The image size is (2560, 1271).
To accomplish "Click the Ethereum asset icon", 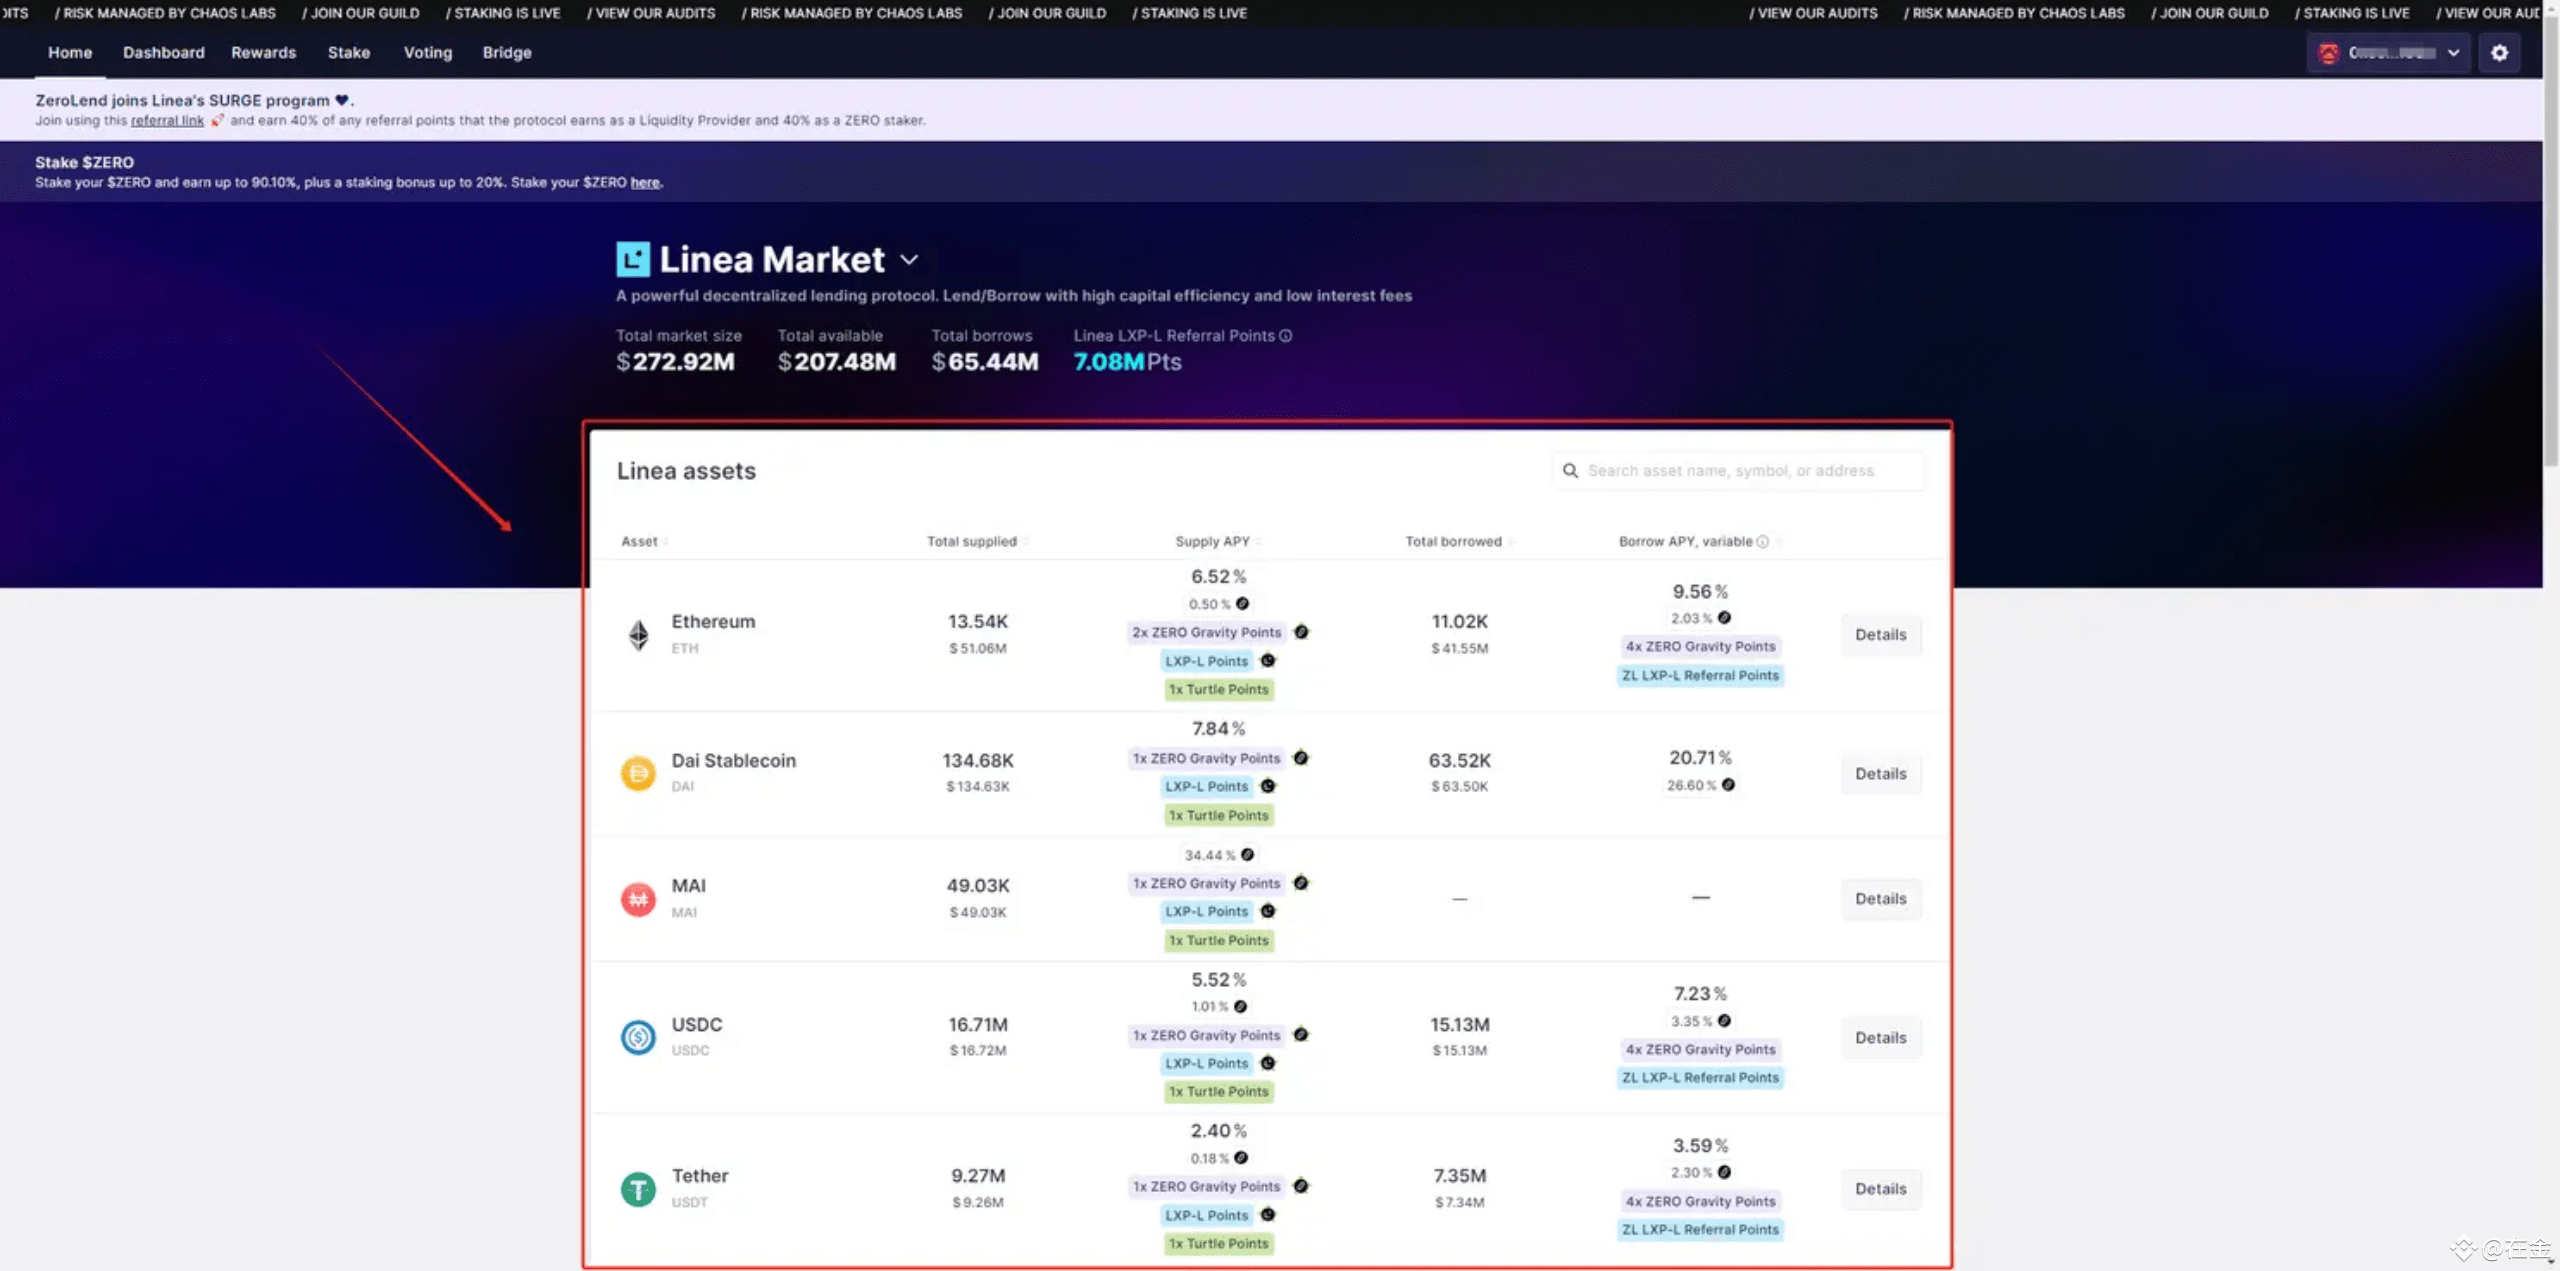I will (x=638, y=635).
